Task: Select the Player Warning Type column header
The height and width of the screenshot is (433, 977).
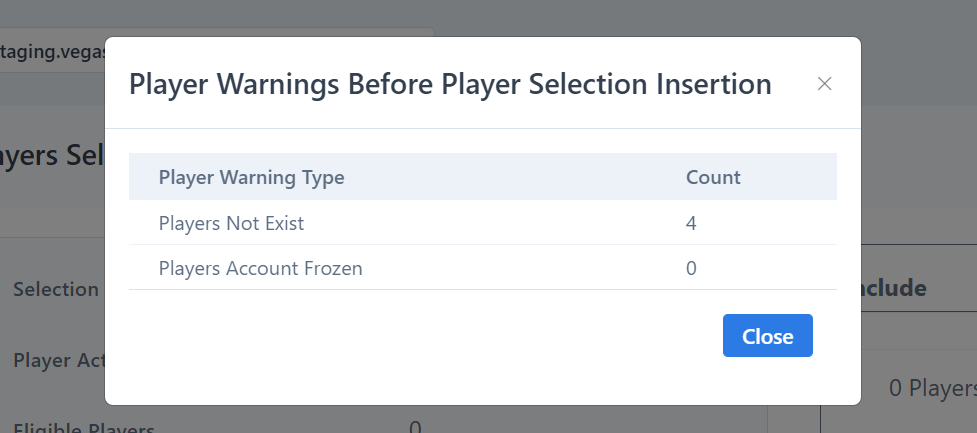Action: pyautogui.click(x=251, y=177)
